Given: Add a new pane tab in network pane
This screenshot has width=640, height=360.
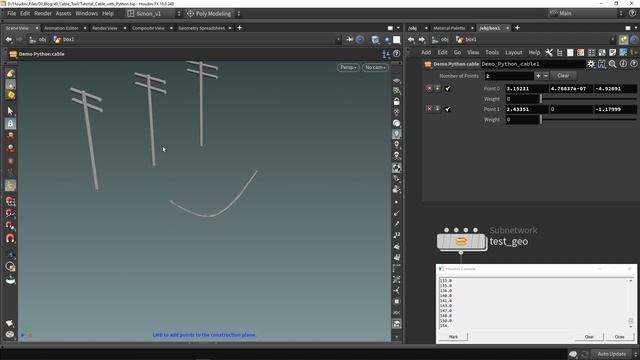Looking at the screenshot, I should pos(517,28).
